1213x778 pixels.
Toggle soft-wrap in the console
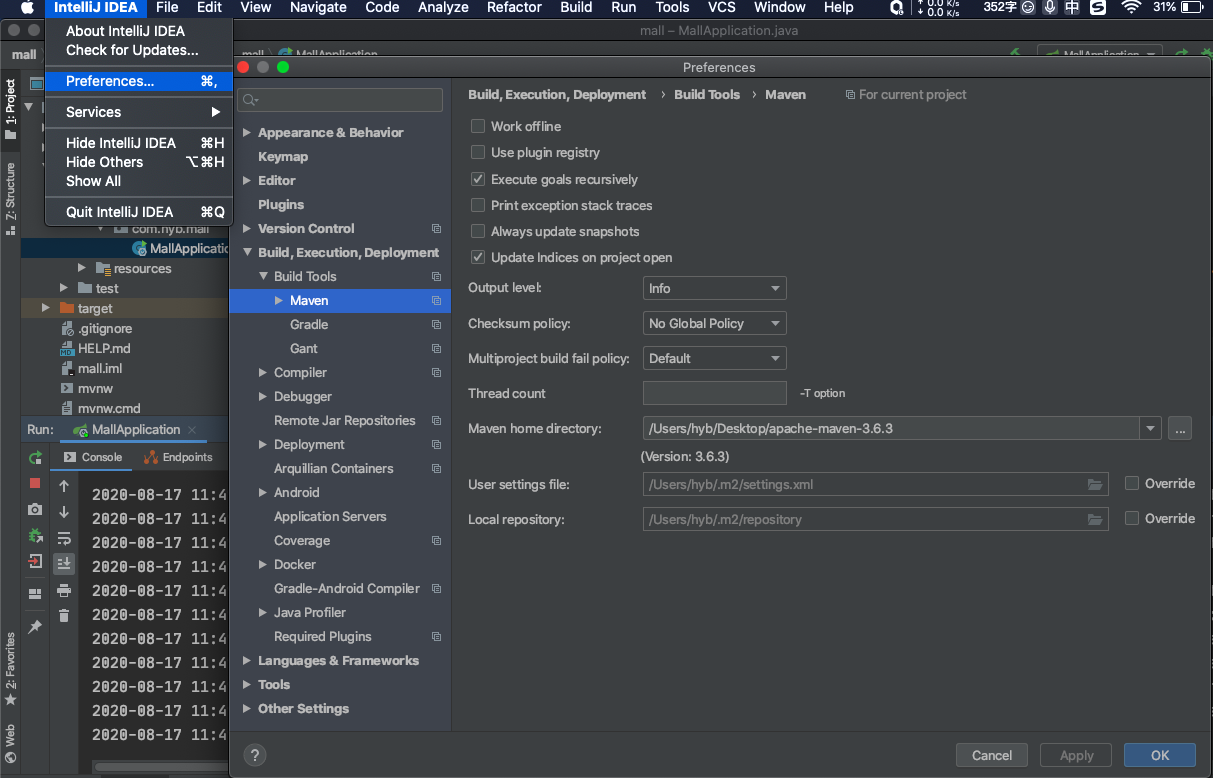tap(64, 538)
